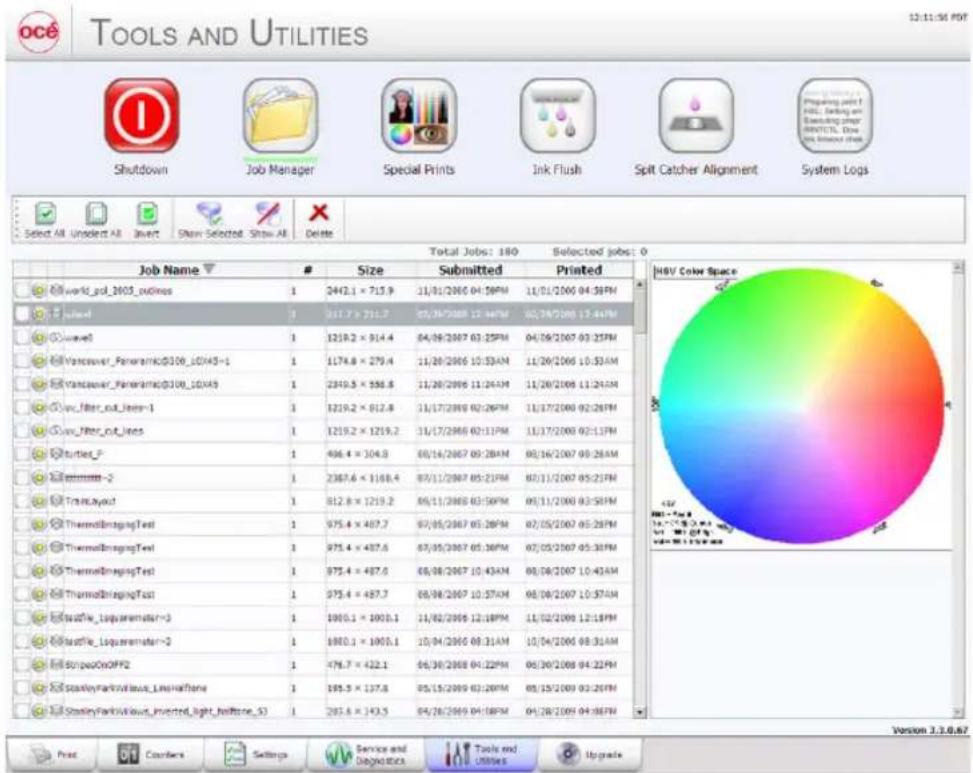The height and width of the screenshot is (773, 973).
Task: Click the job list scrollbar down arrow
Action: pyautogui.click(x=640, y=713)
